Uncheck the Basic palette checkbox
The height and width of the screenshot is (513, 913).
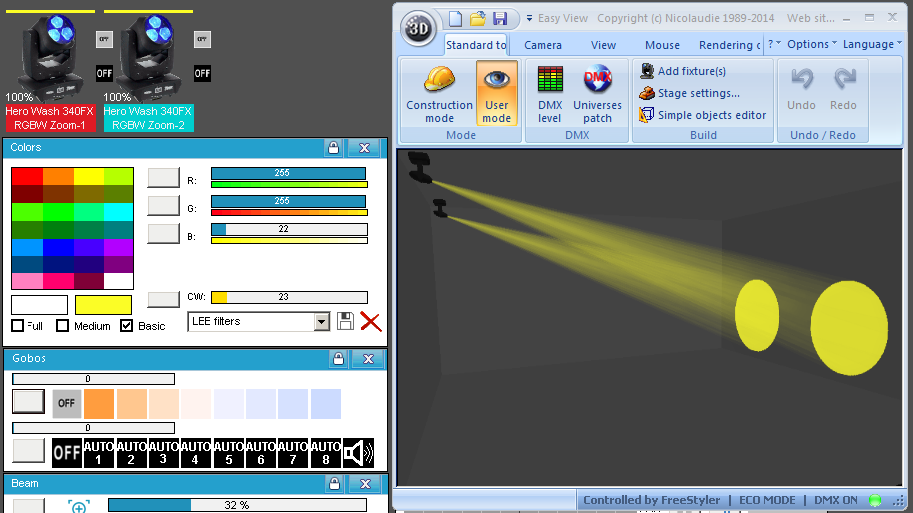point(127,326)
